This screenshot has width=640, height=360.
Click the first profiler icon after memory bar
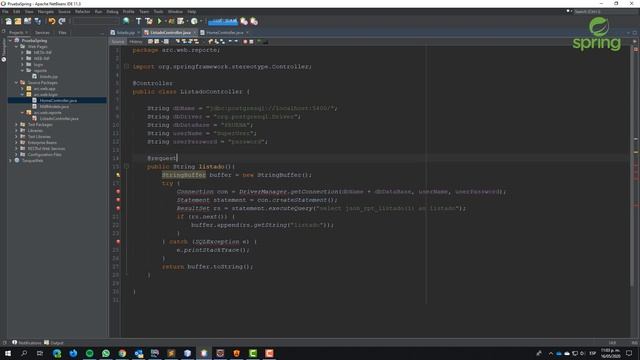(244, 21)
